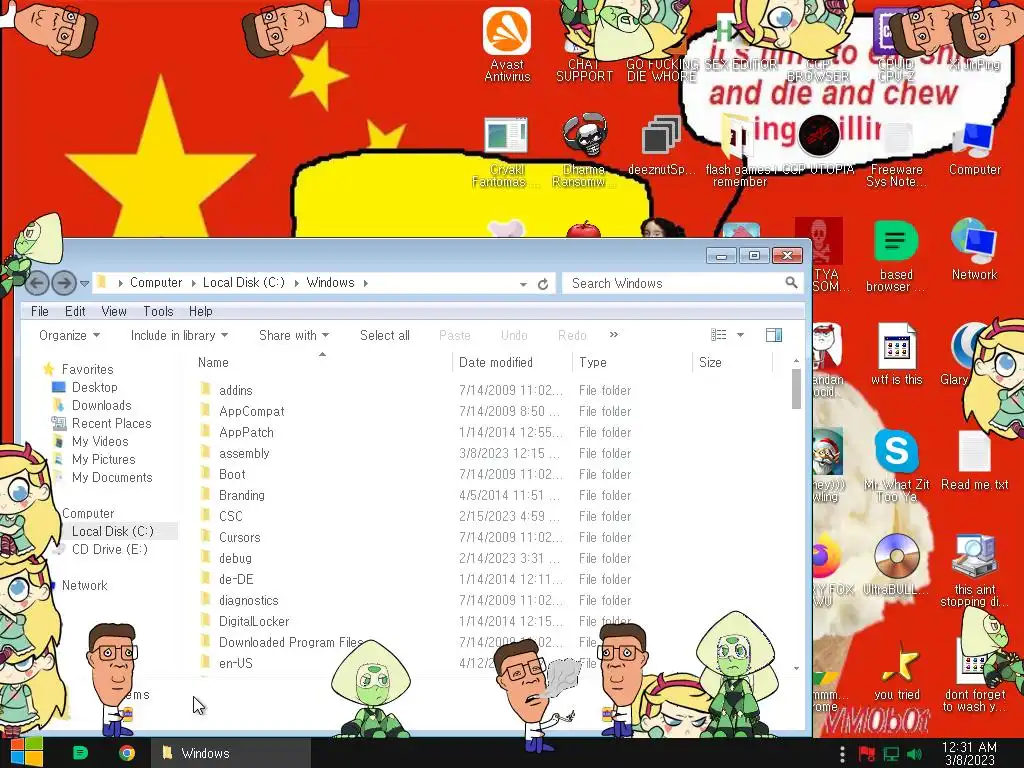Click the Explorer Forward arrow button
The image size is (1024, 768).
(x=64, y=283)
